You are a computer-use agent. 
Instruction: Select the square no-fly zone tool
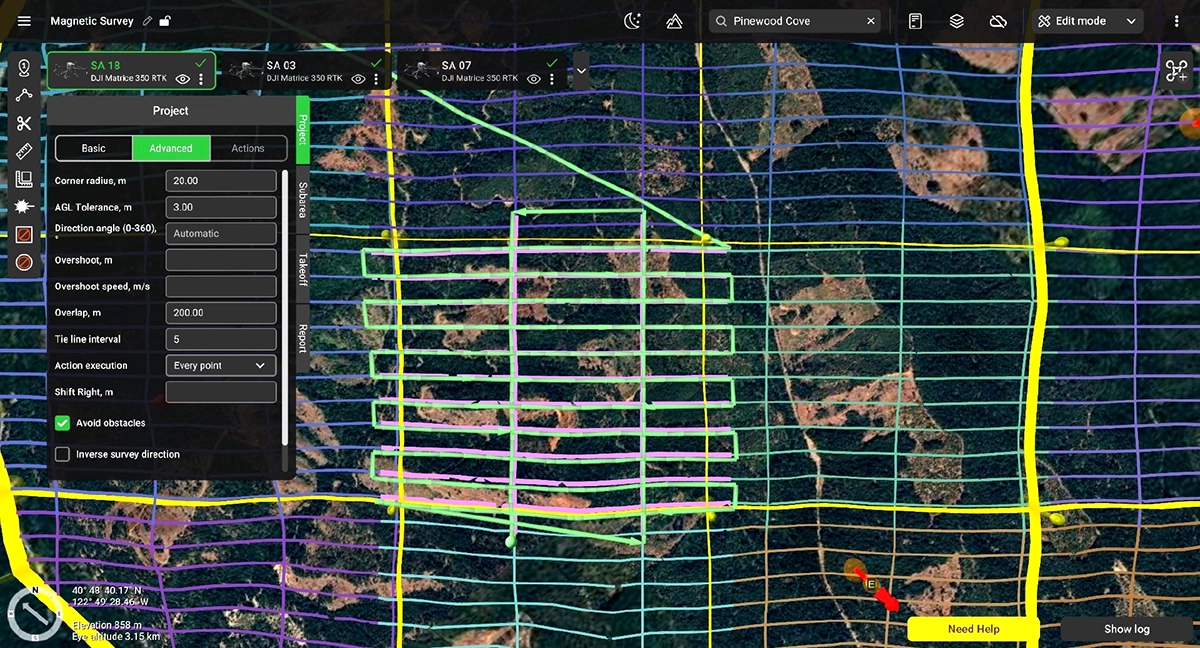[24, 234]
